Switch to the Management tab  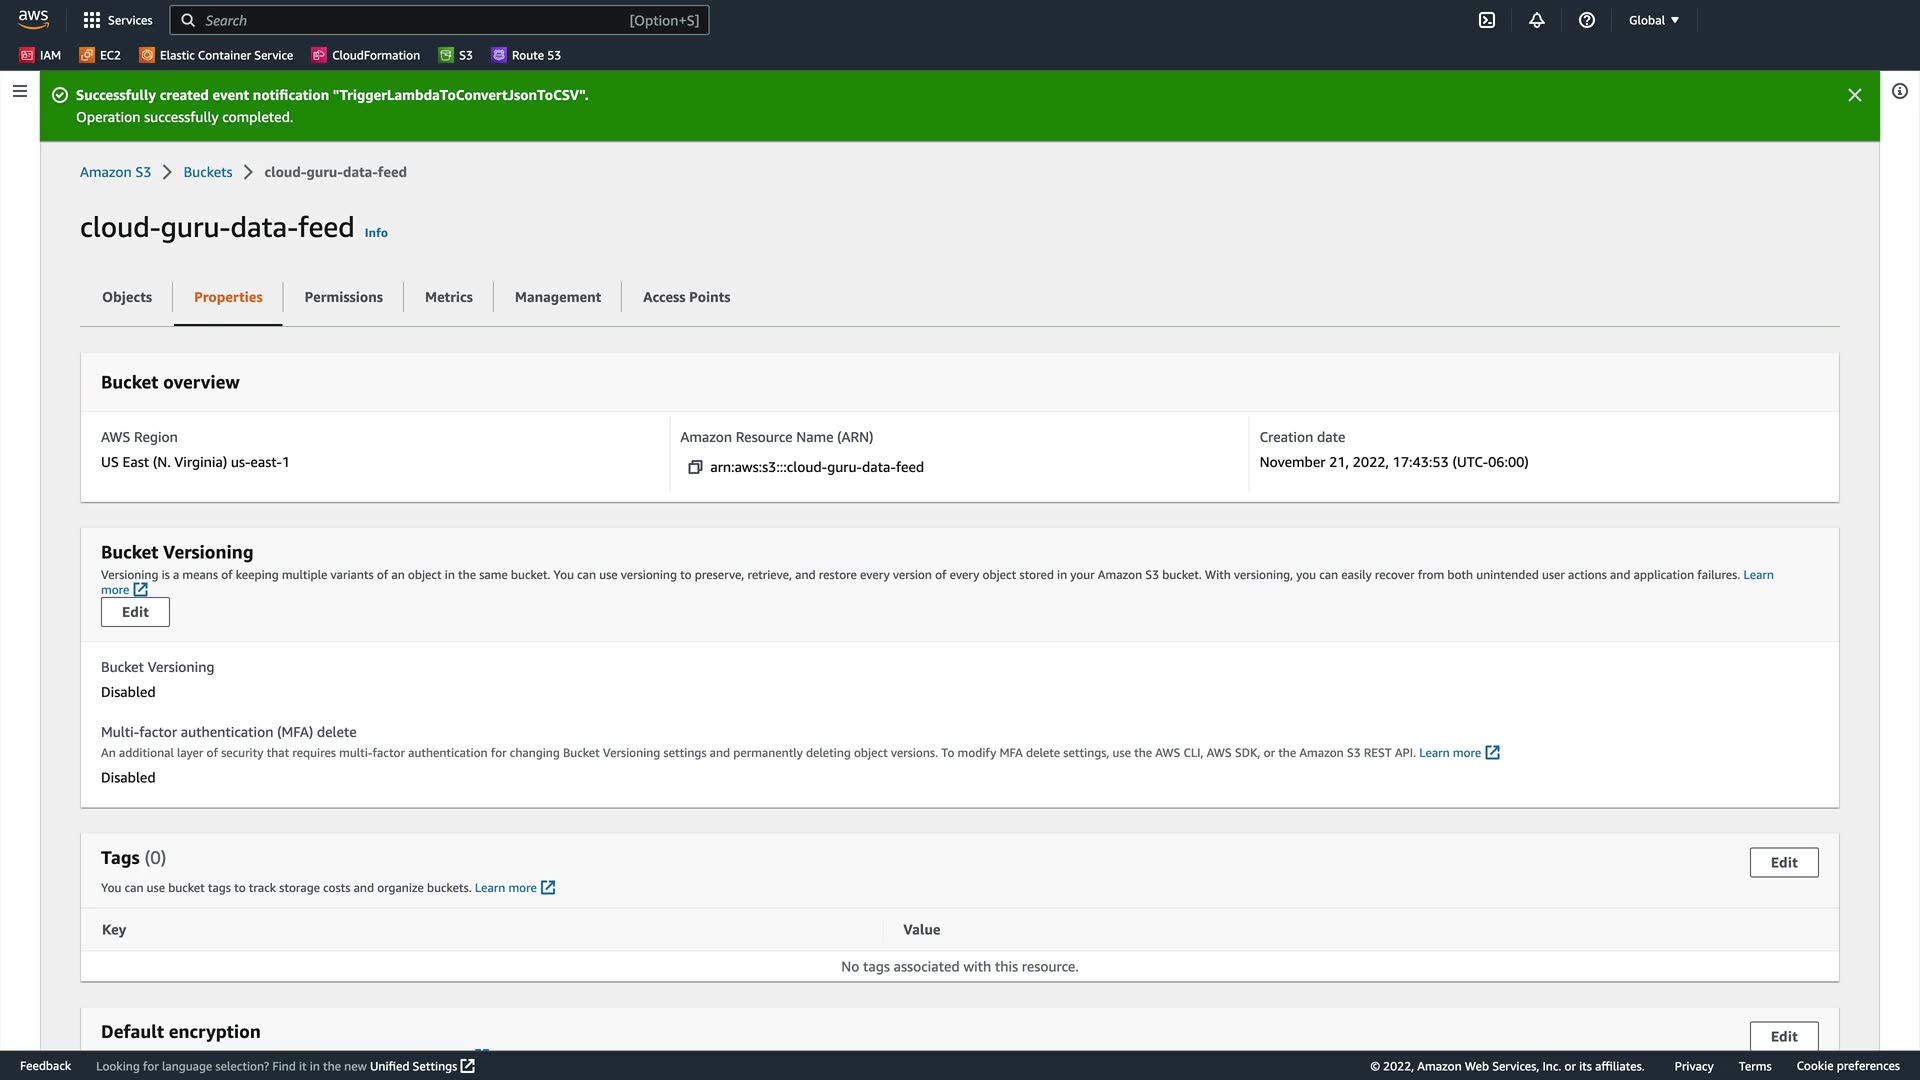[x=557, y=297]
